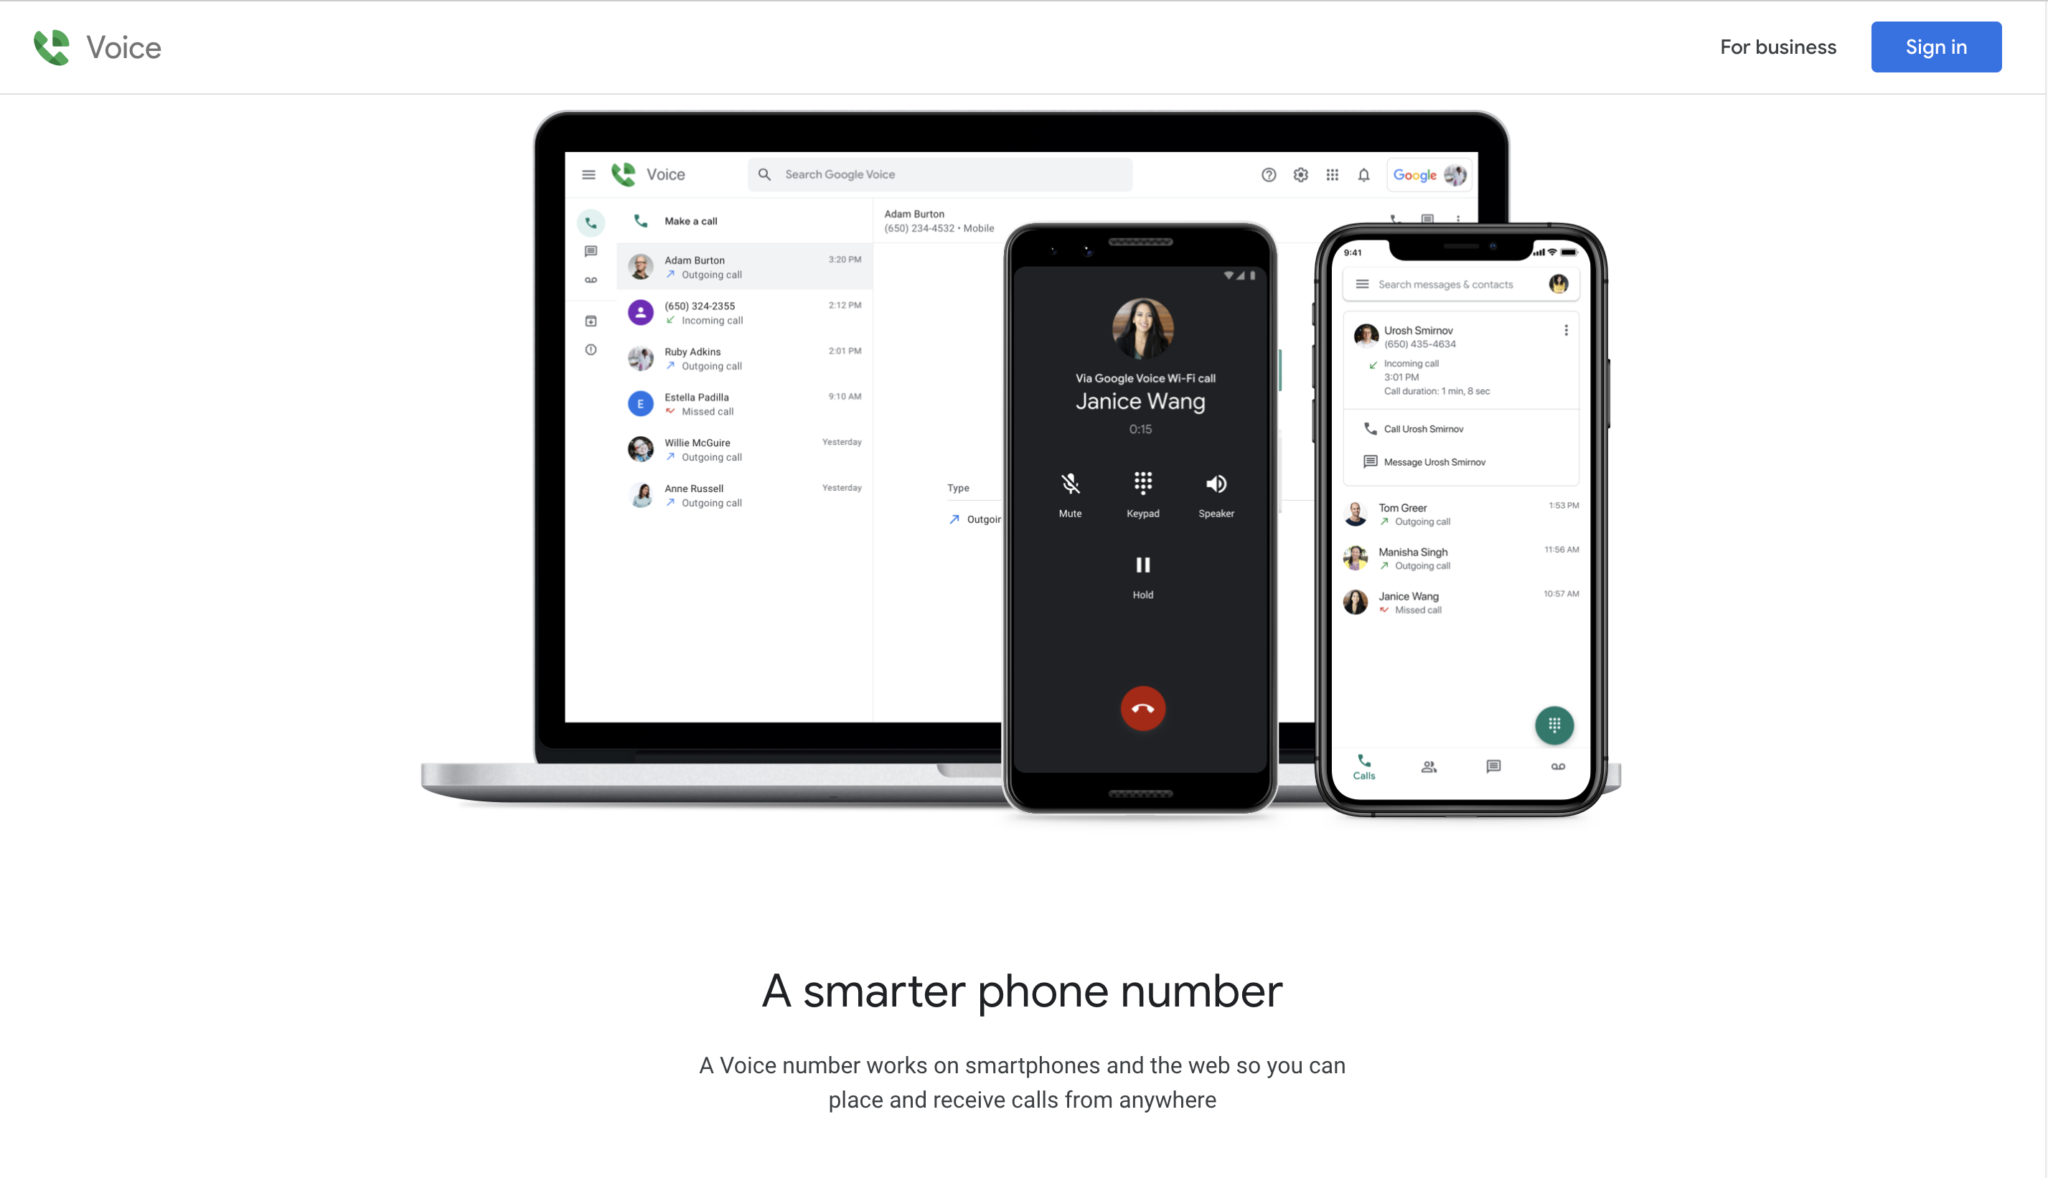End the active call with red button
Screen dimensions: 2048x1178
tap(1142, 707)
